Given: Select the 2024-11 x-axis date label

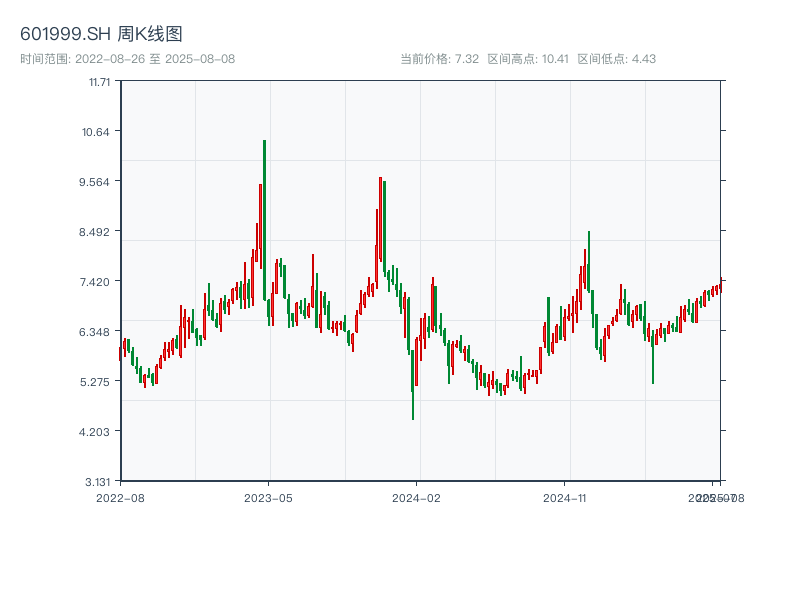Looking at the screenshot, I should (x=565, y=497).
